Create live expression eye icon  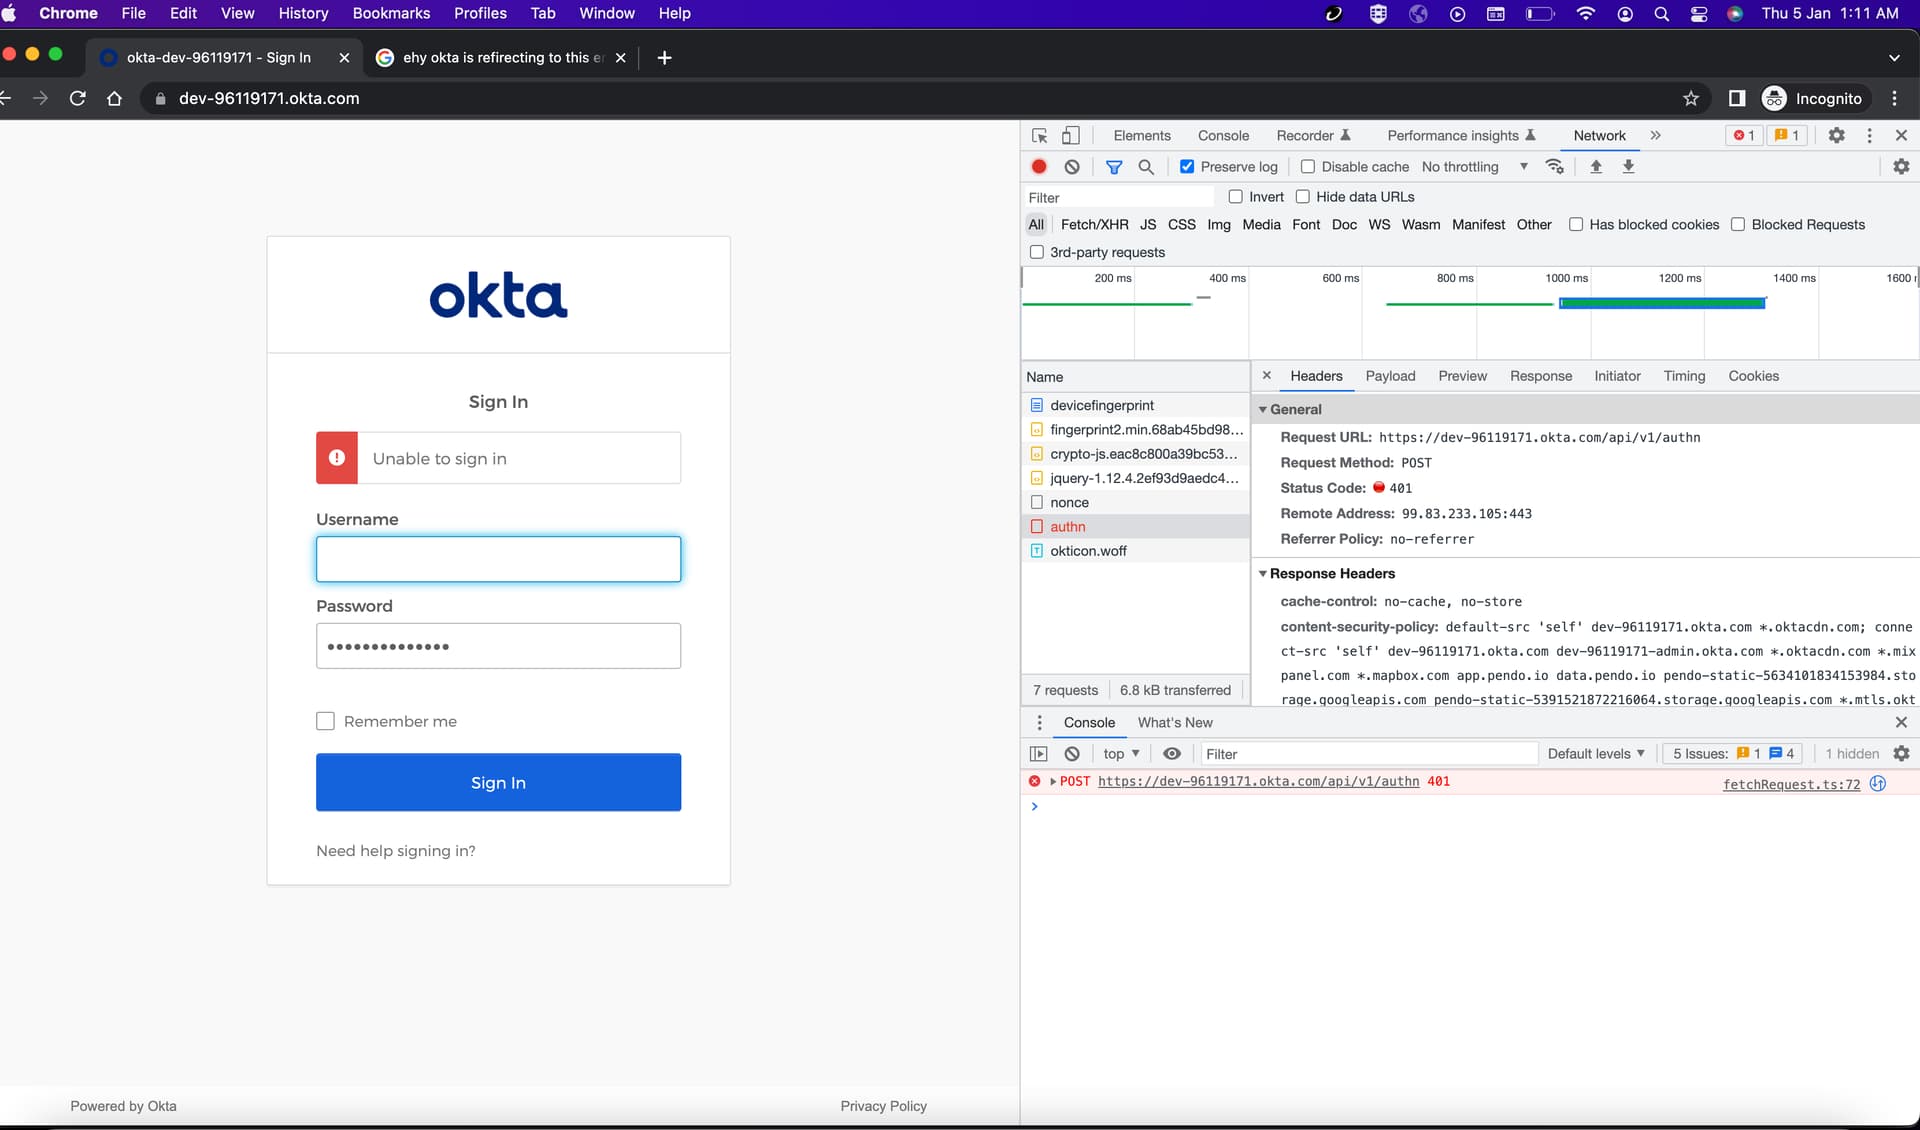pos(1172,754)
